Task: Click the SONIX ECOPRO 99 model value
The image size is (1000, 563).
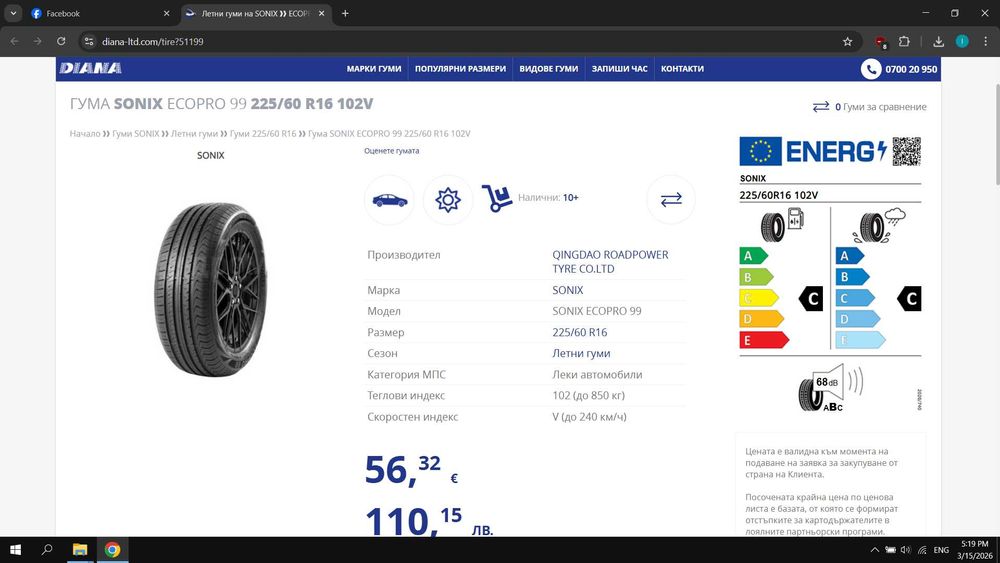Action: 597,311
